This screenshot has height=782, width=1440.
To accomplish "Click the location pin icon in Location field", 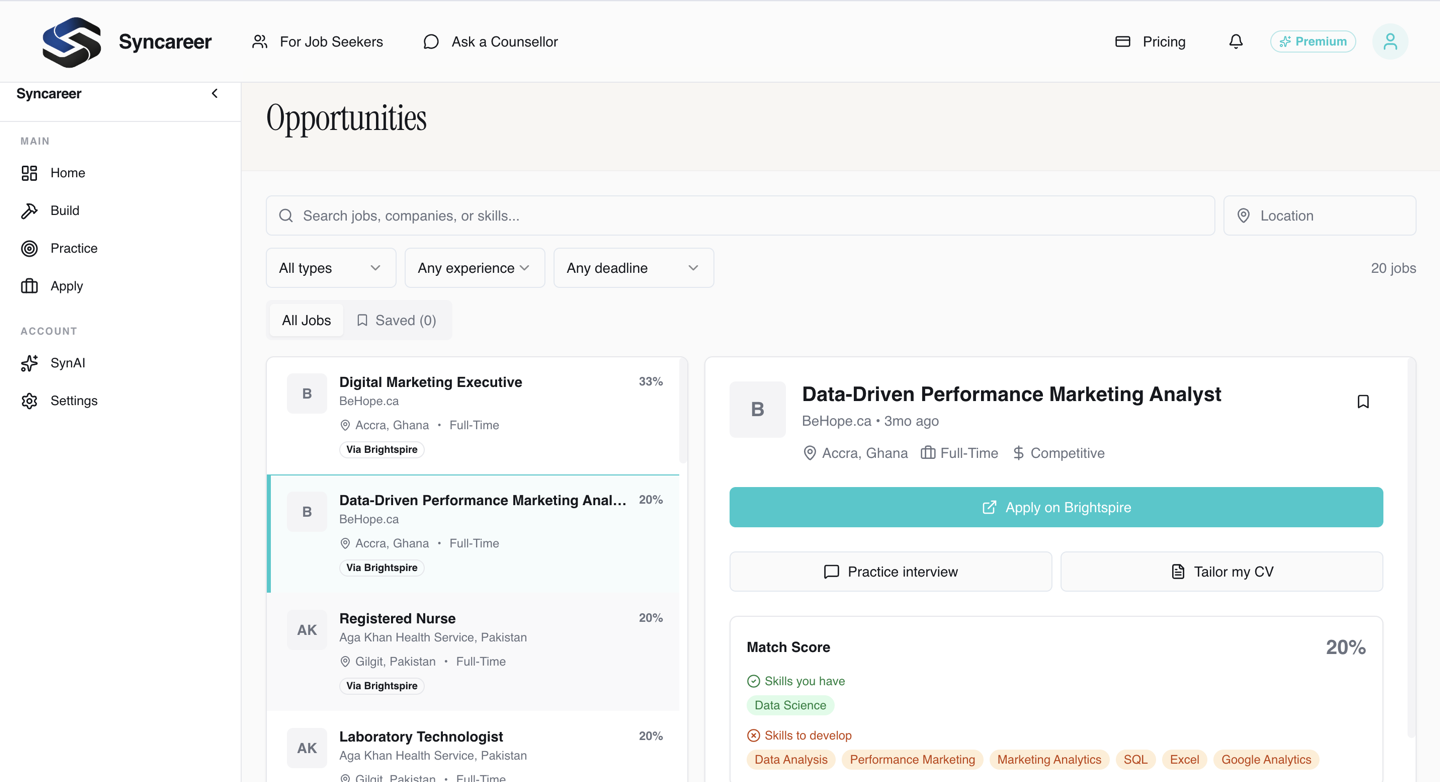I will [1244, 216].
